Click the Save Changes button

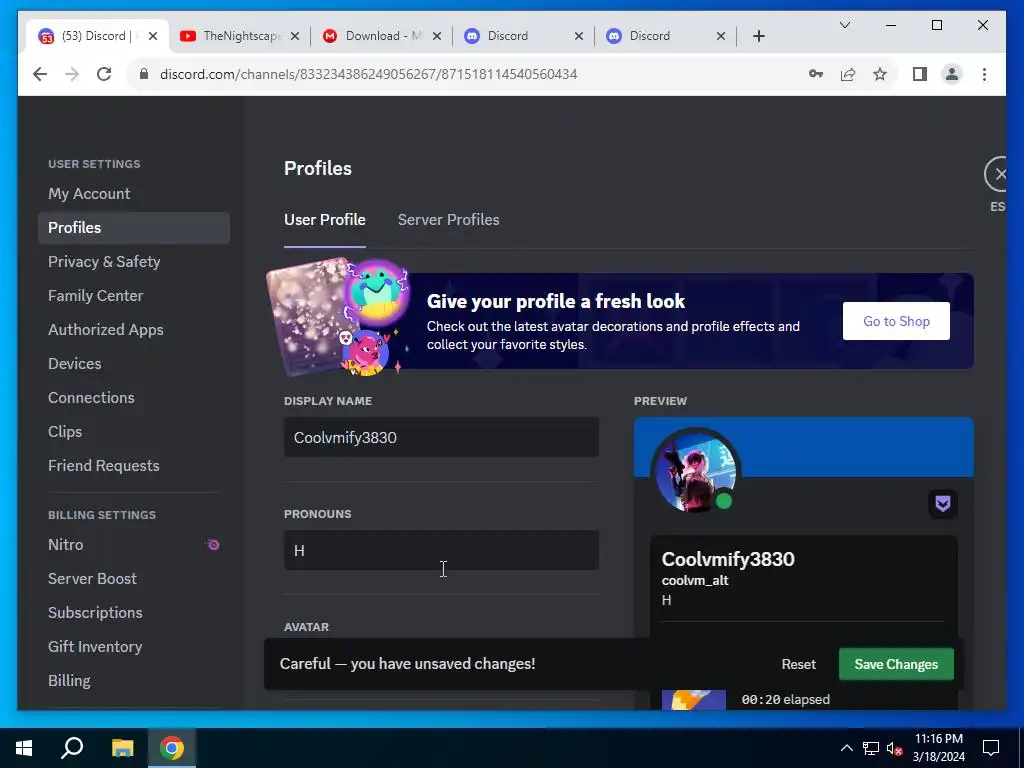tap(896, 664)
